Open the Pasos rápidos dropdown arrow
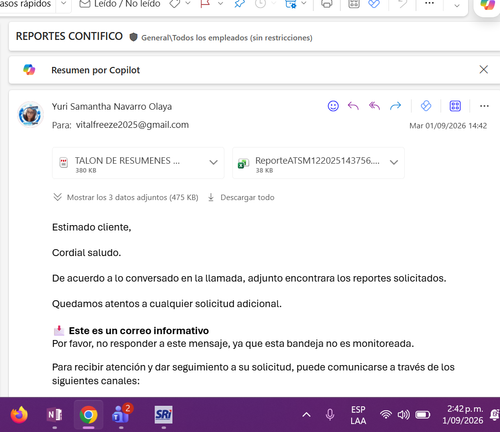This screenshot has height=432, width=500. [x=63, y=4]
